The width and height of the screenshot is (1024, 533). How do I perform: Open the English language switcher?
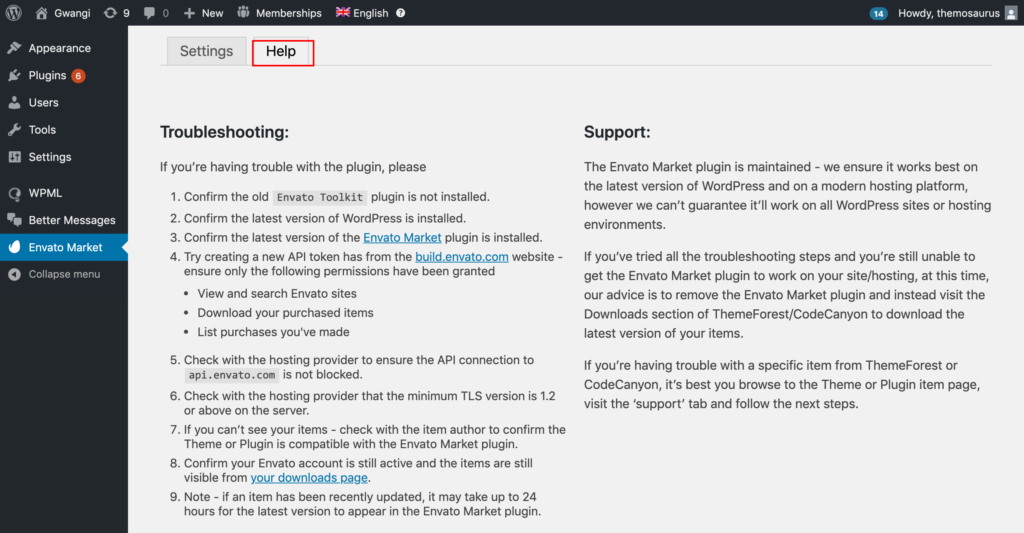coord(362,13)
